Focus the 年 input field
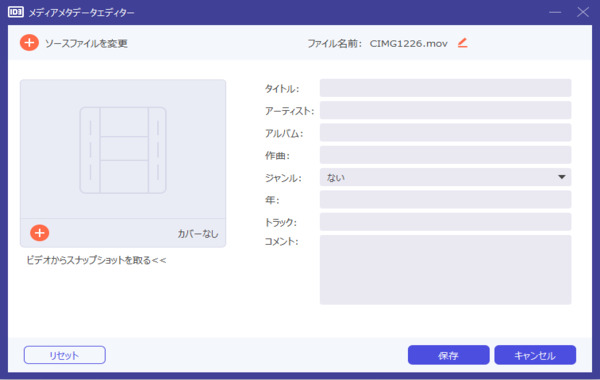The image size is (600, 380). click(x=445, y=199)
